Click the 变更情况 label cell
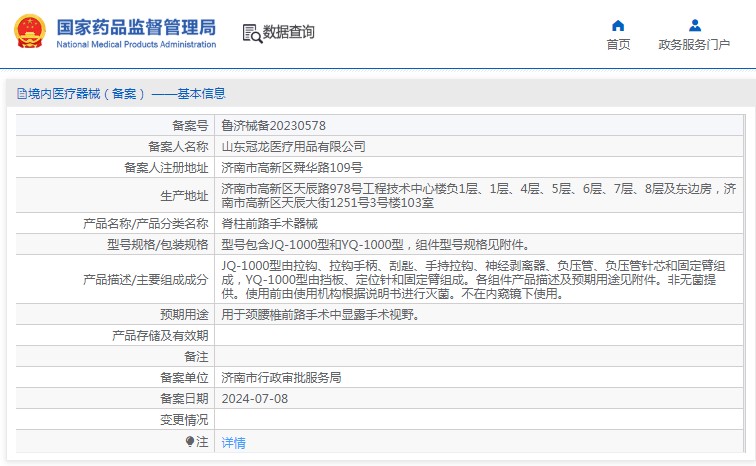 [116, 420]
